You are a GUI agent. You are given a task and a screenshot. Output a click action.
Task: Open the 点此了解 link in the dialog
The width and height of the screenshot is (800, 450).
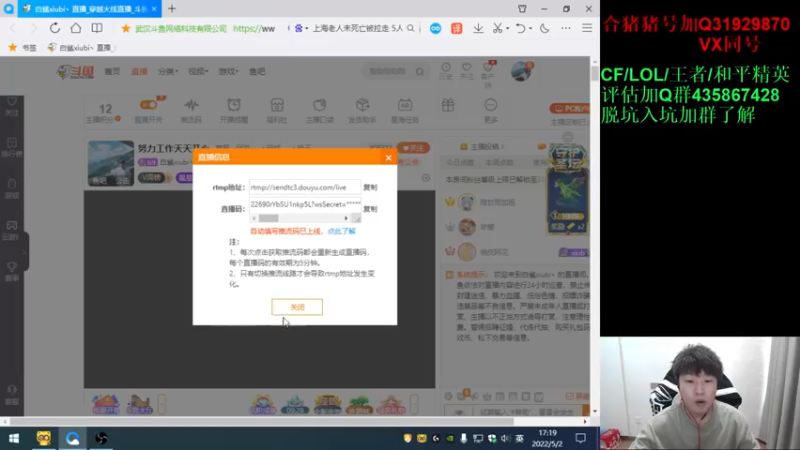(341, 231)
